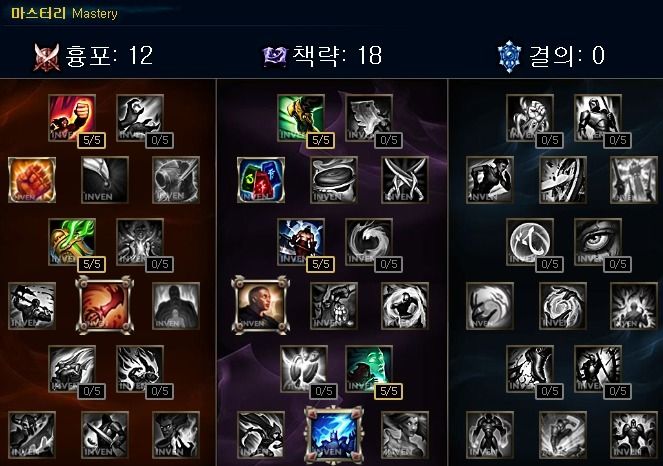Click the 마스터리 Mastery title text
The image size is (663, 466).
[x=64, y=14]
